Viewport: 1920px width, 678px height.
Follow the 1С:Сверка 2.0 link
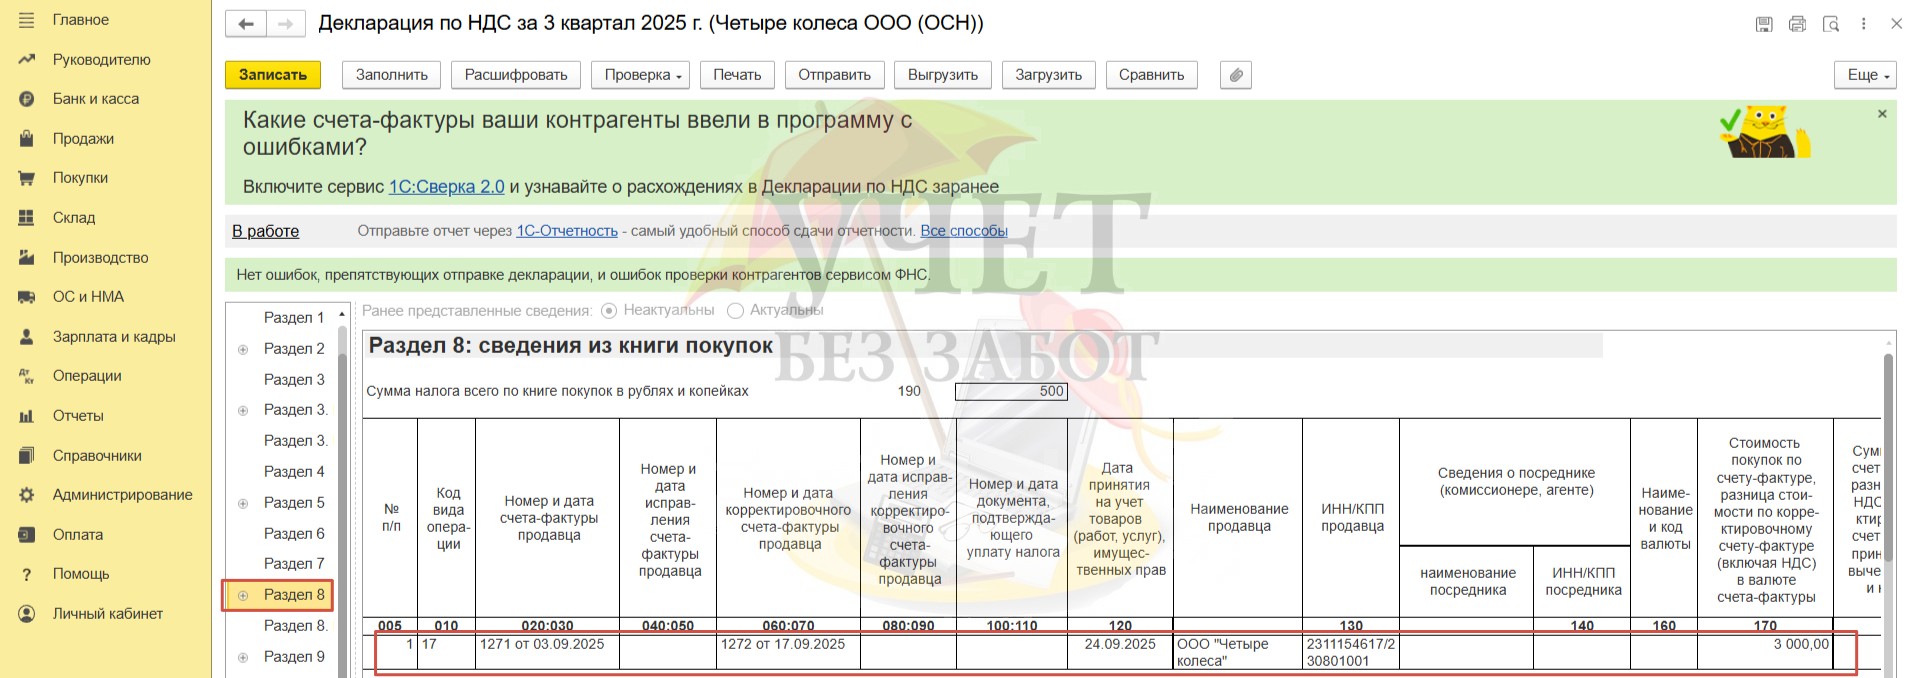click(x=446, y=187)
